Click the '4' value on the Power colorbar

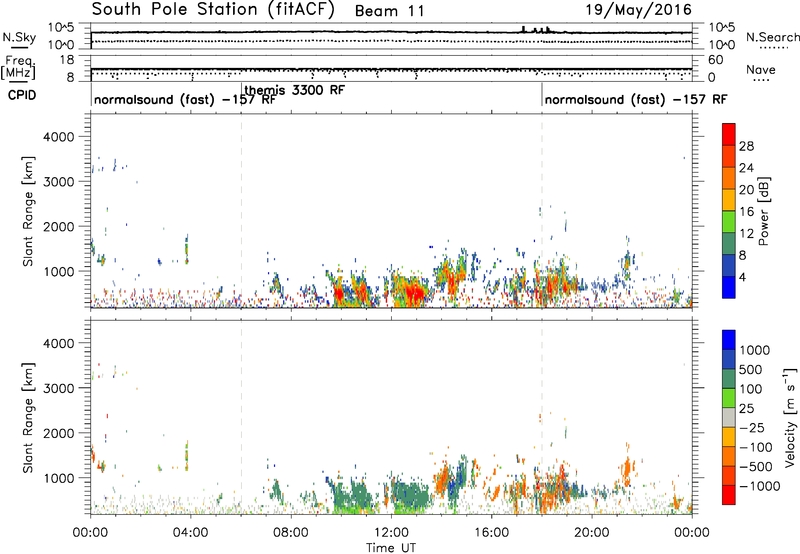point(743,277)
